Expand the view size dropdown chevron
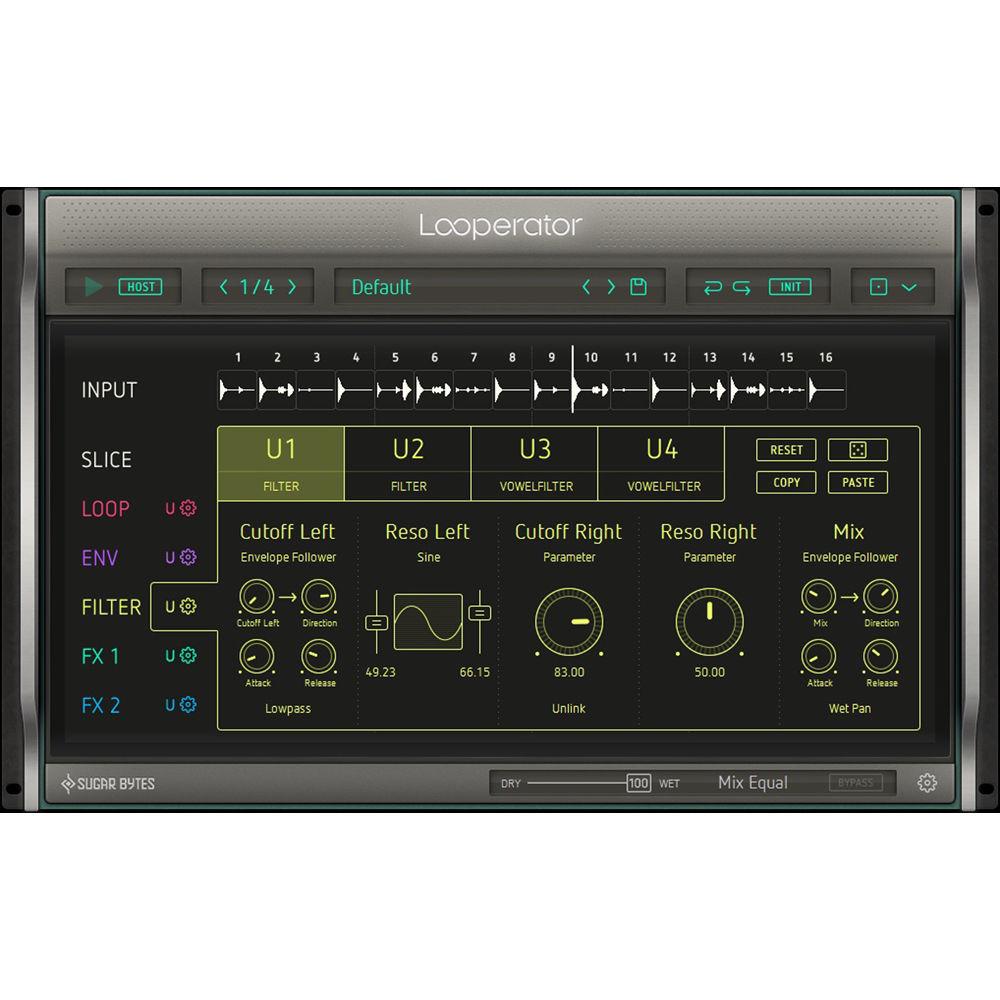The height and width of the screenshot is (1000, 1000). click(x=908, y=287)
